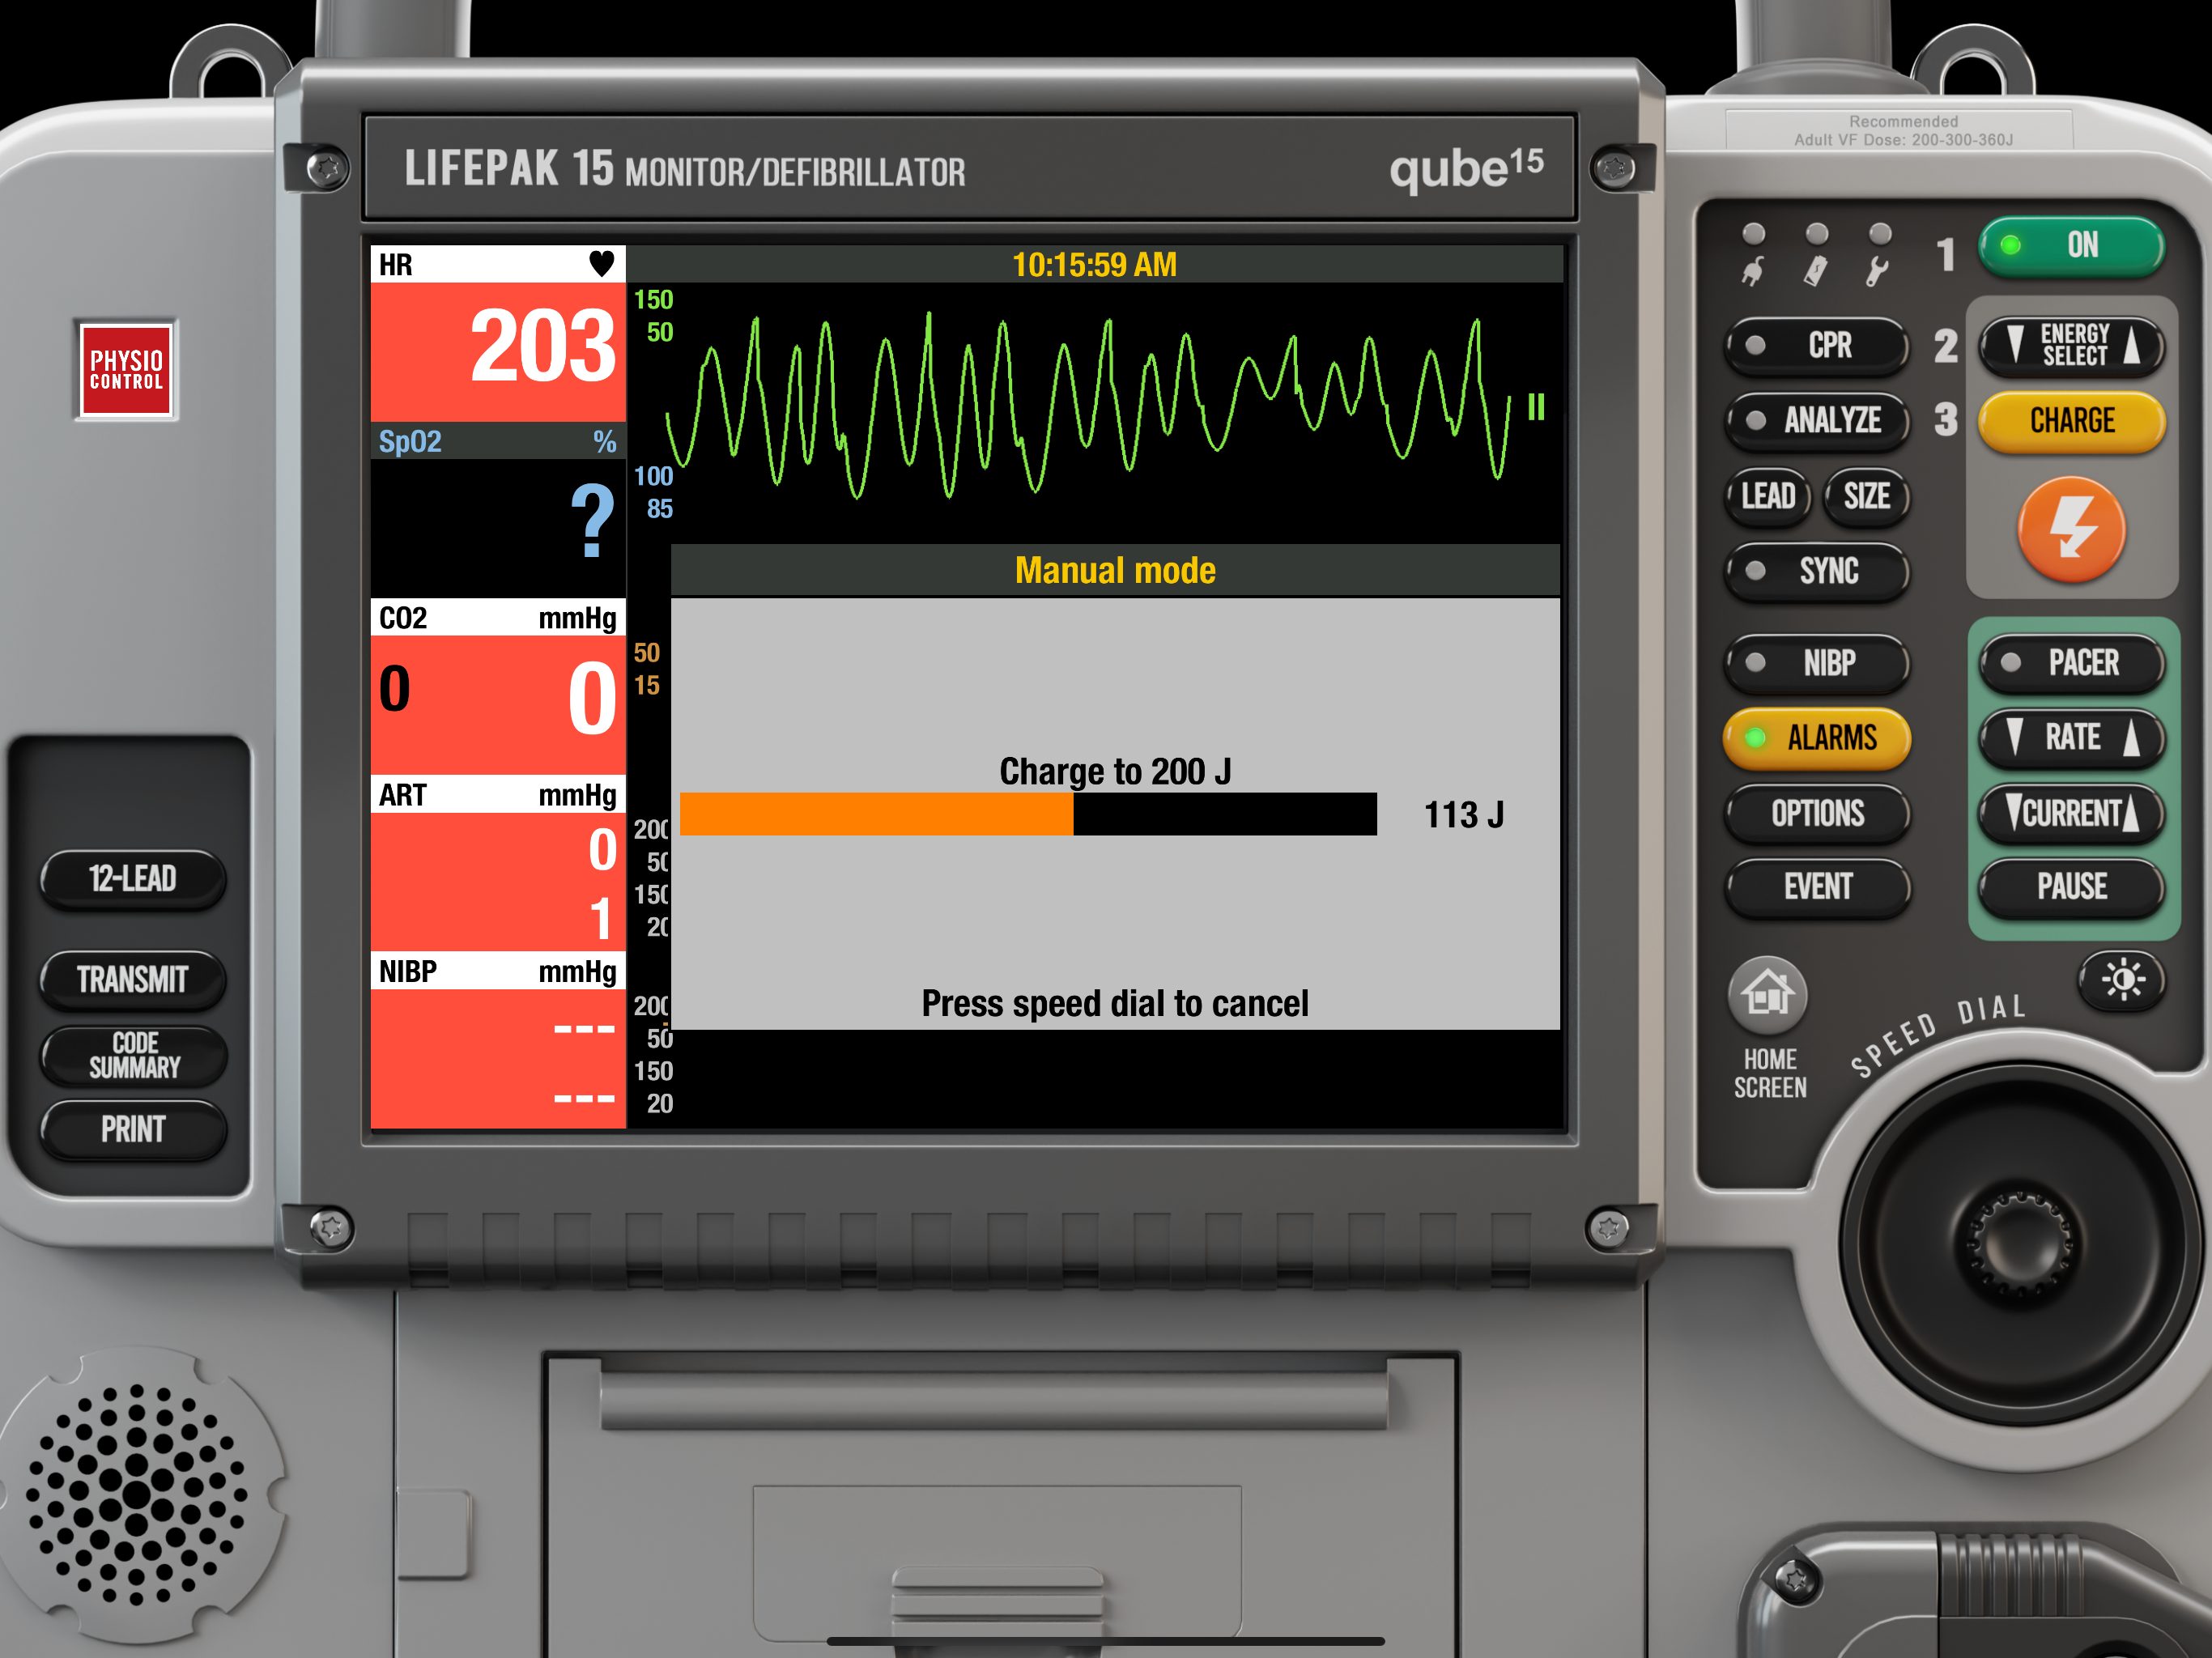Image resolution: width=2212 pixels, height=1658 pixels.
Task: Click the heart symbol in HR header
Action: pyautogui.click(x=601, y=264)
